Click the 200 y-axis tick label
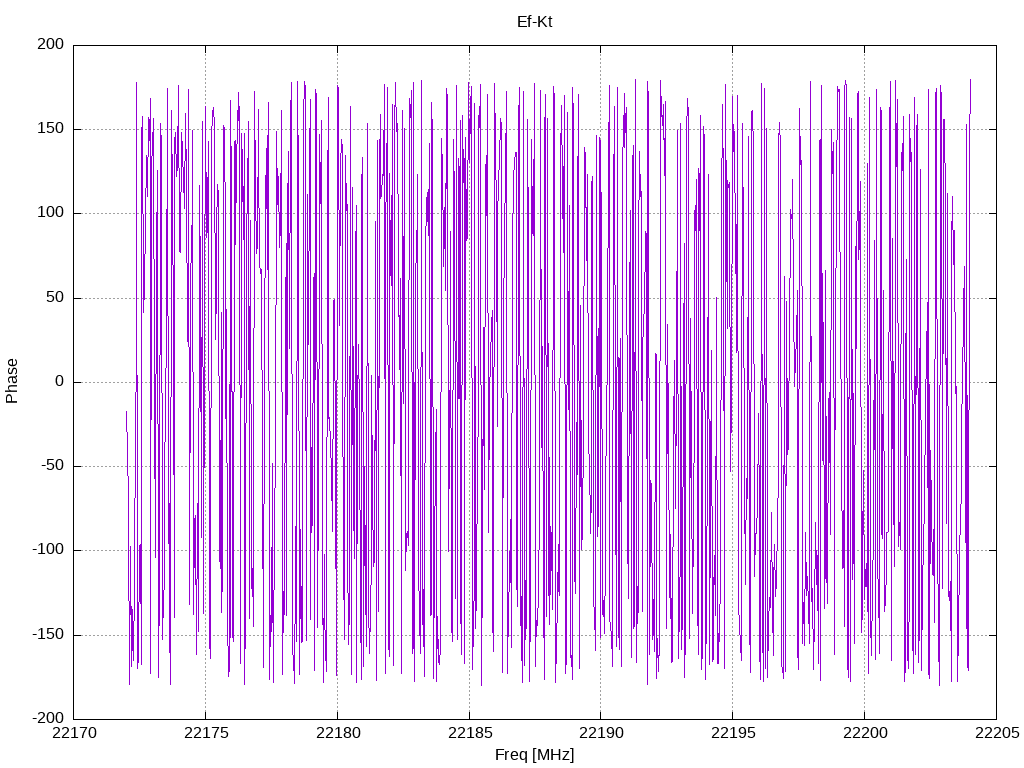 pos(51,44)
